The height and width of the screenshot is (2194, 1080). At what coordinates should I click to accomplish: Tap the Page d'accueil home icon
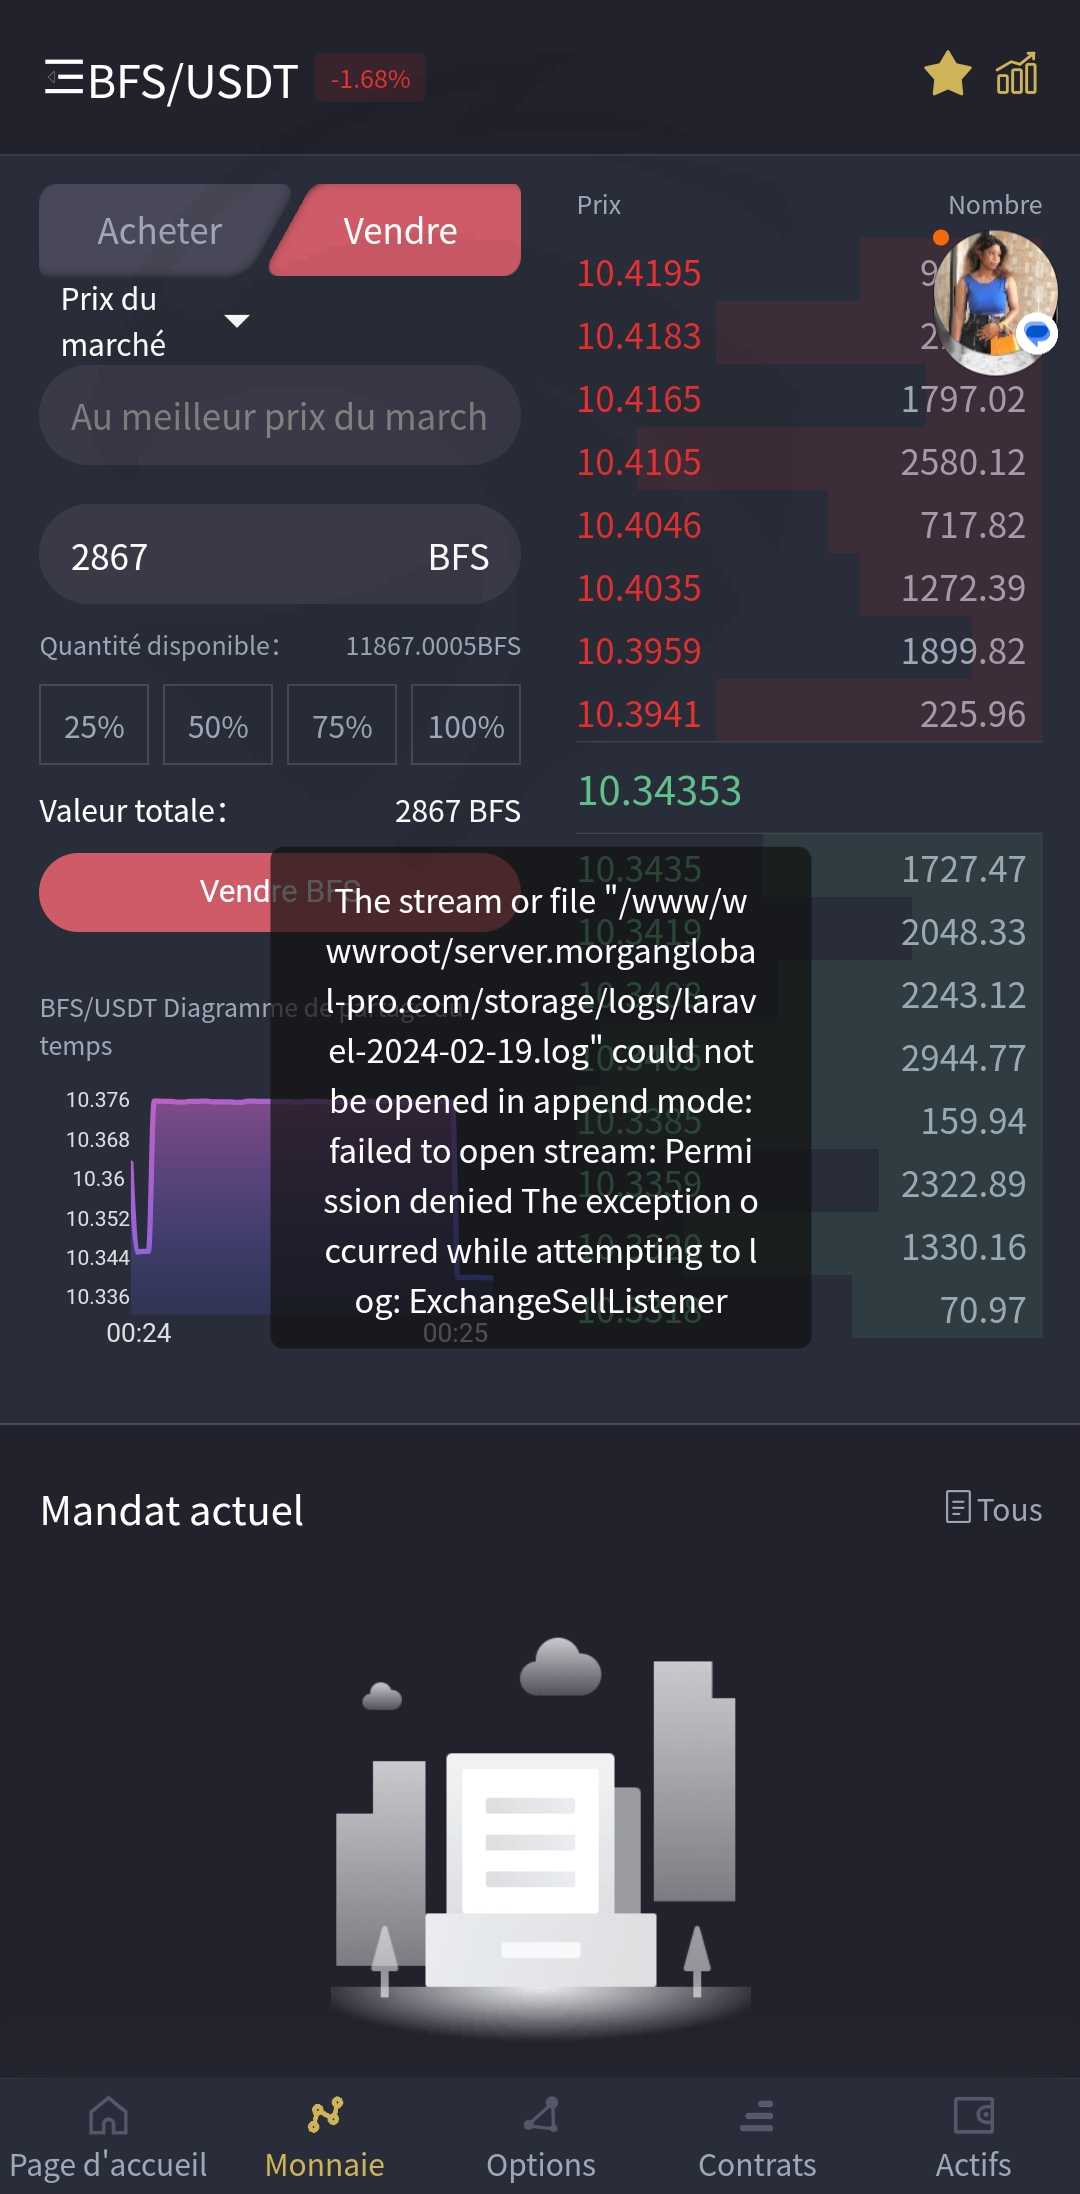click(x=108, y=2116)
